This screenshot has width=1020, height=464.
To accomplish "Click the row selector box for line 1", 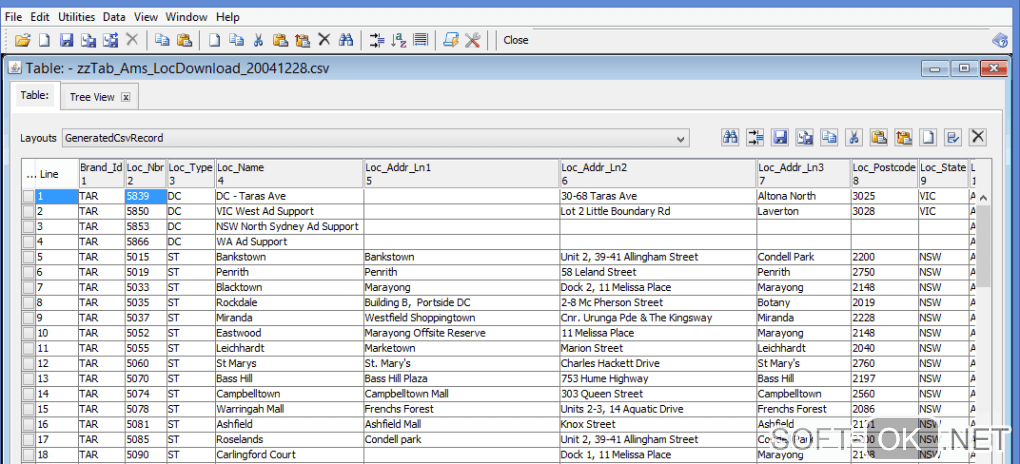I will coord(29,196).
